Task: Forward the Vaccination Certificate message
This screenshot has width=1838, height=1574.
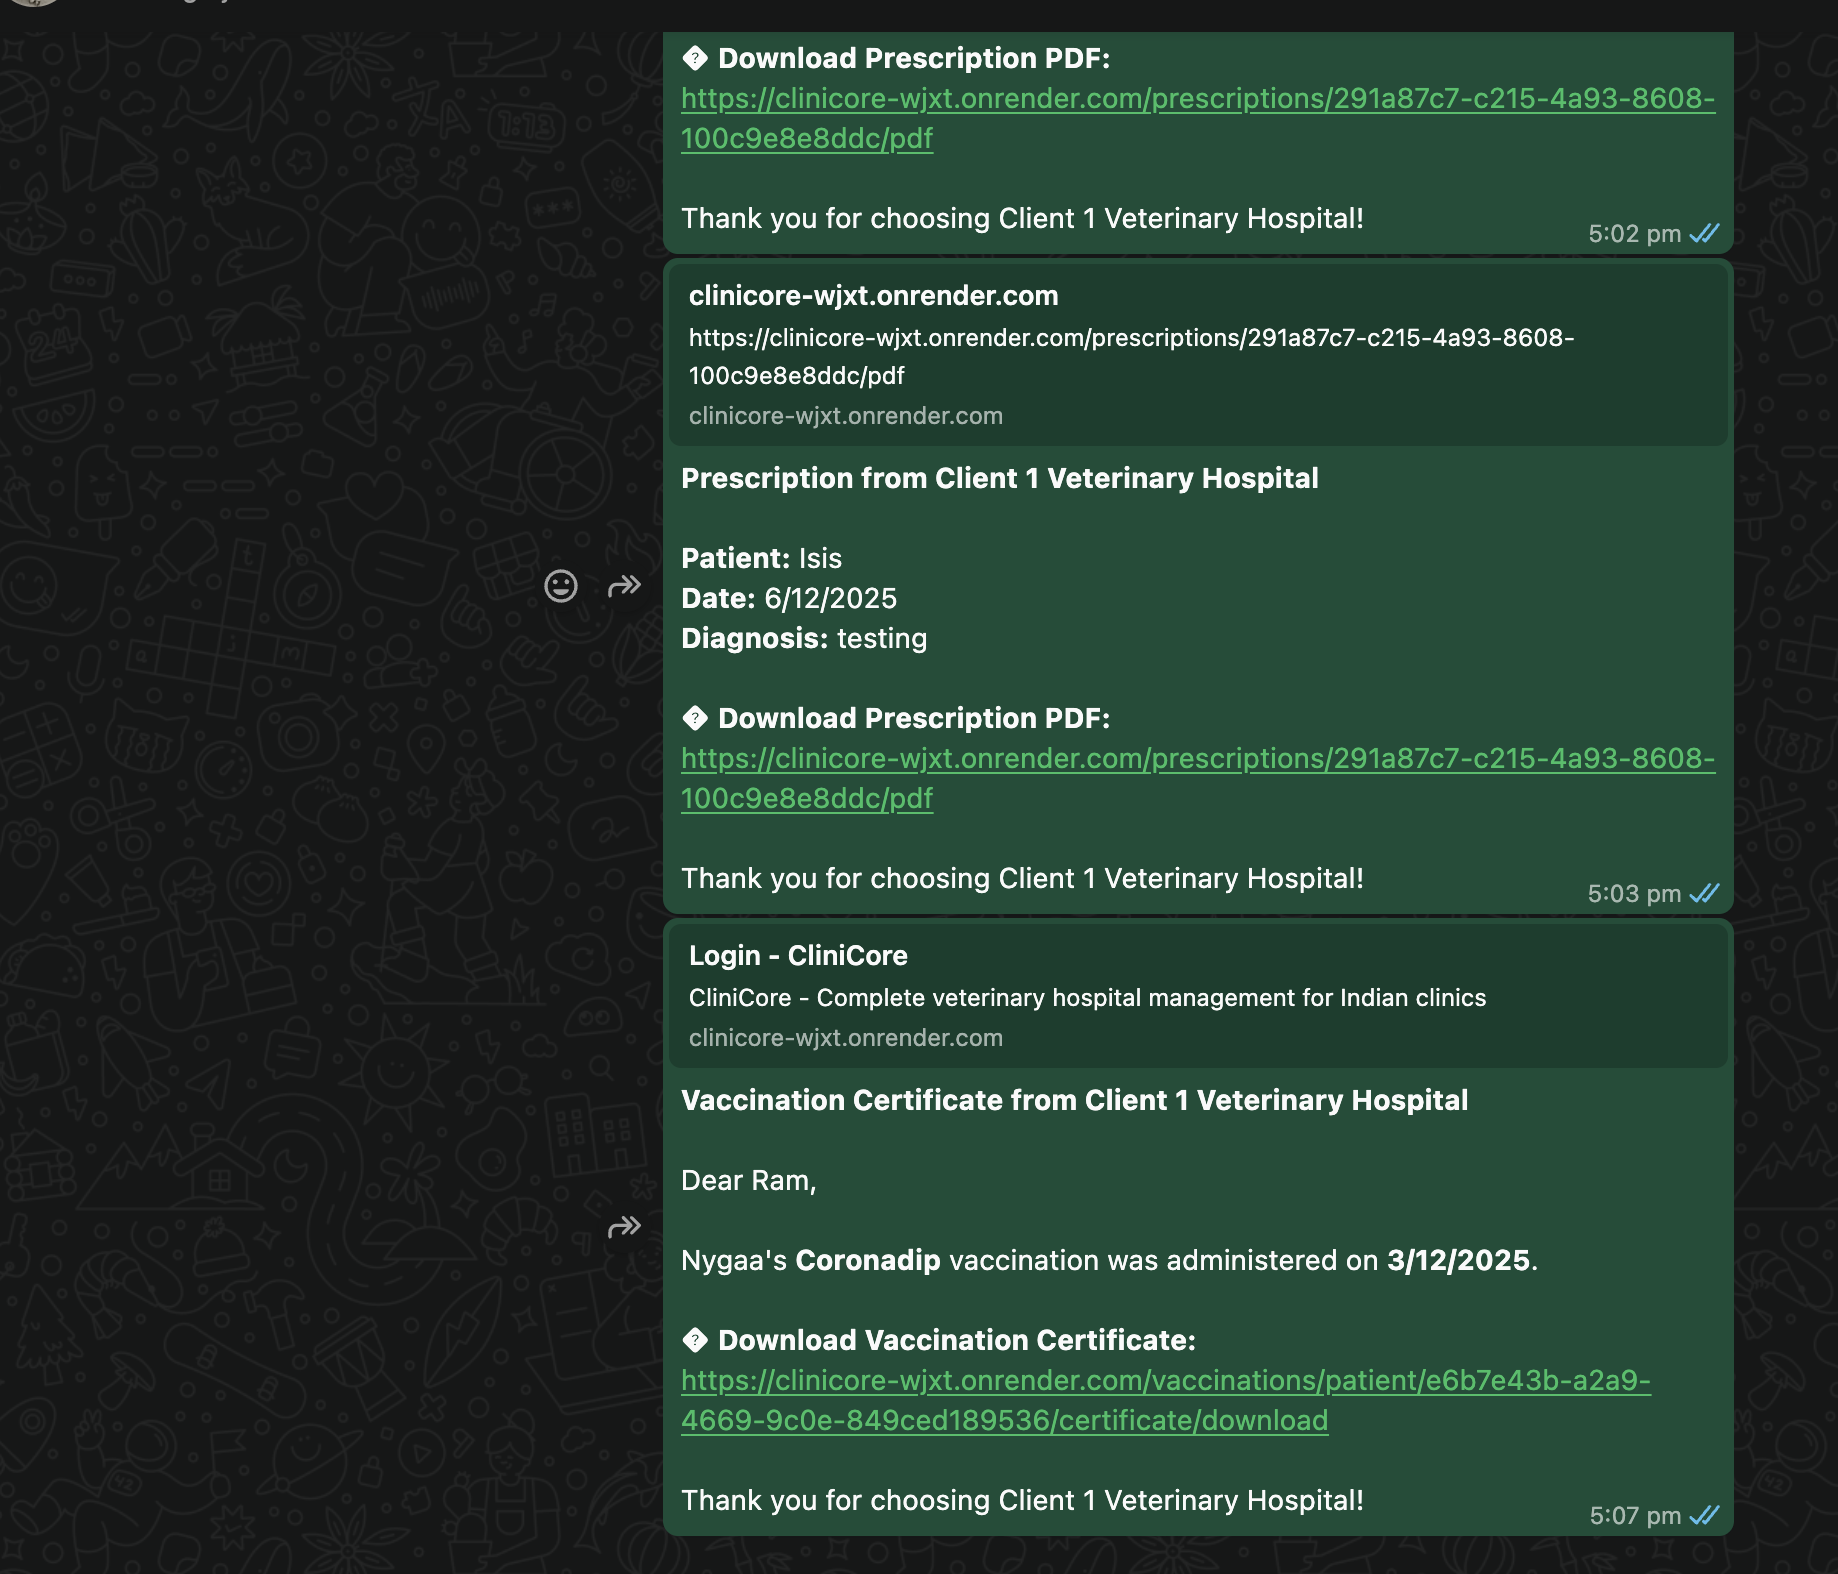Action: [x=624, y=1227]
